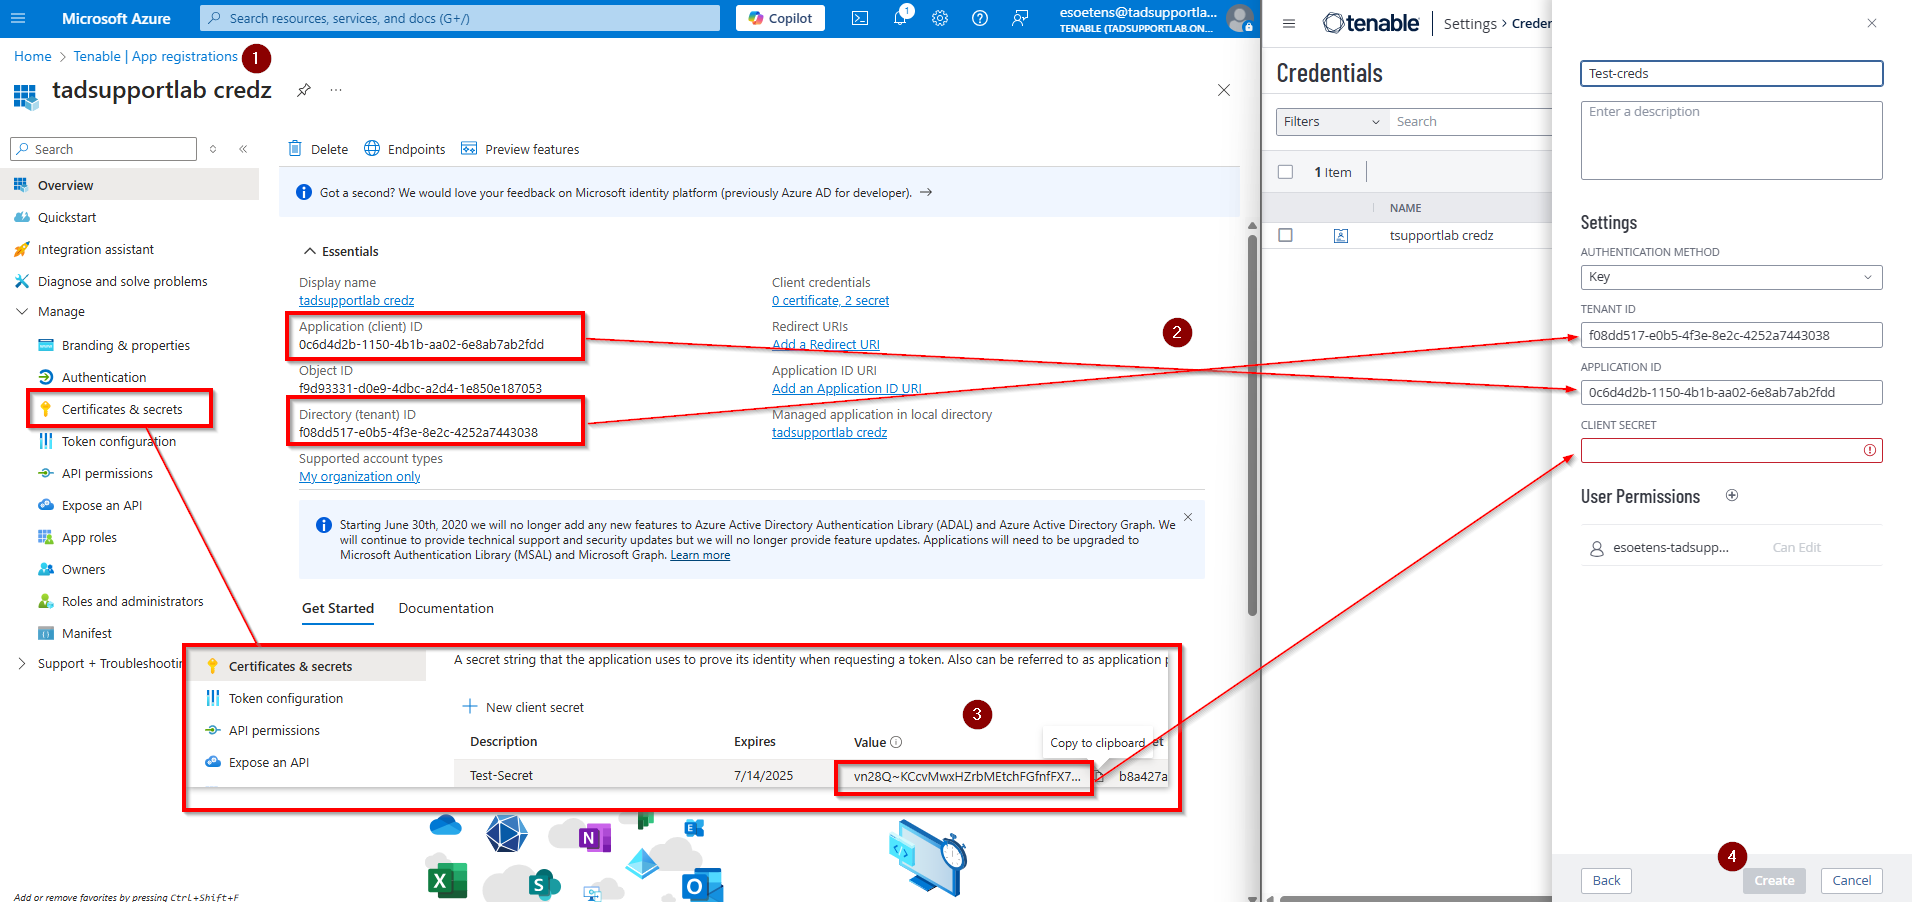Screen dimensions: 1912x902
Task: Open Roles and administrators menu item
Action: pyautogui.click(x=132, y=601)
